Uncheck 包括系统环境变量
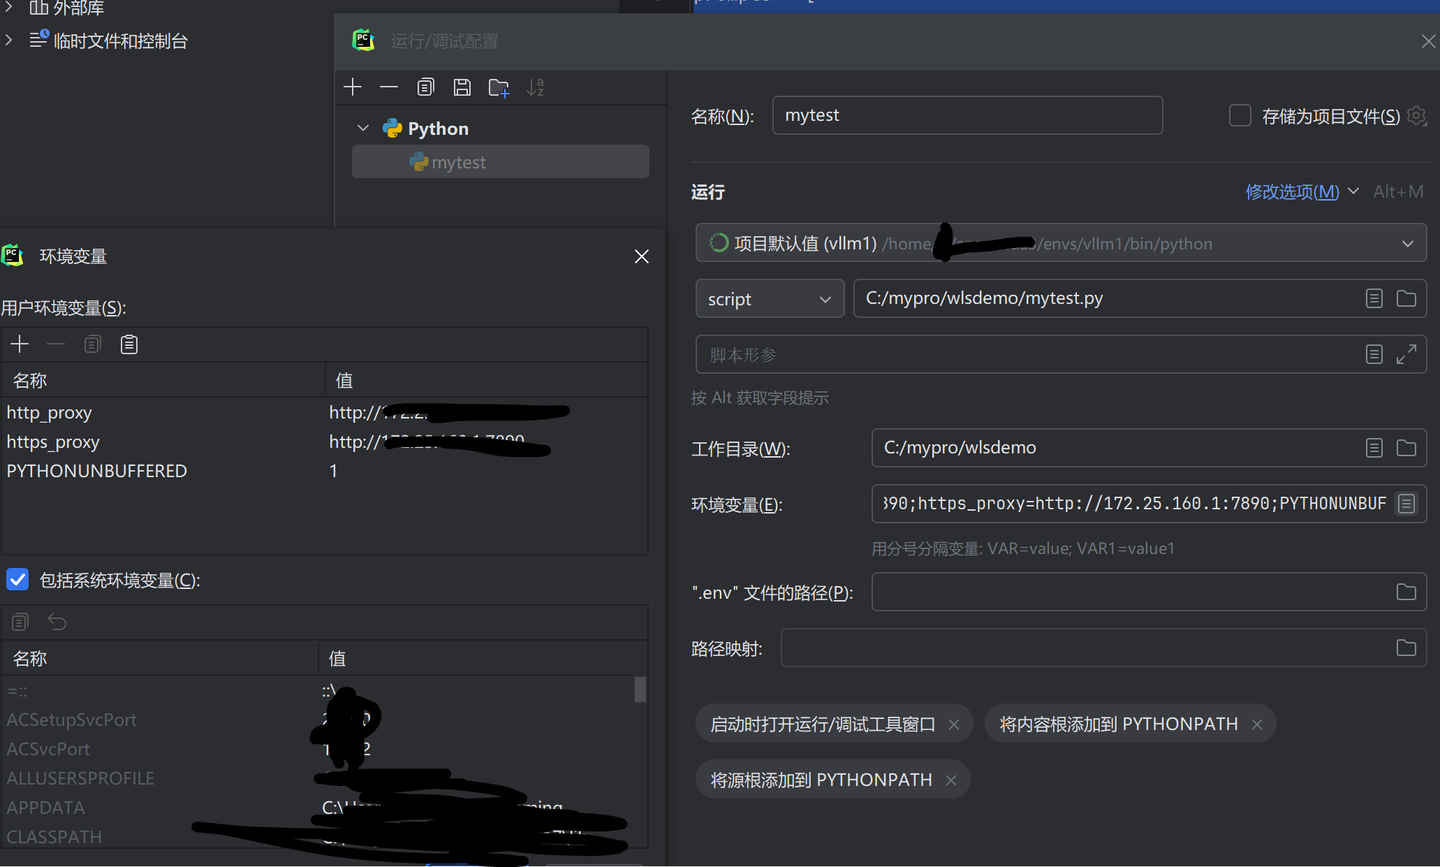This screenshot has height=867, width=1440. pyautogui.click(x=17, y=579)
